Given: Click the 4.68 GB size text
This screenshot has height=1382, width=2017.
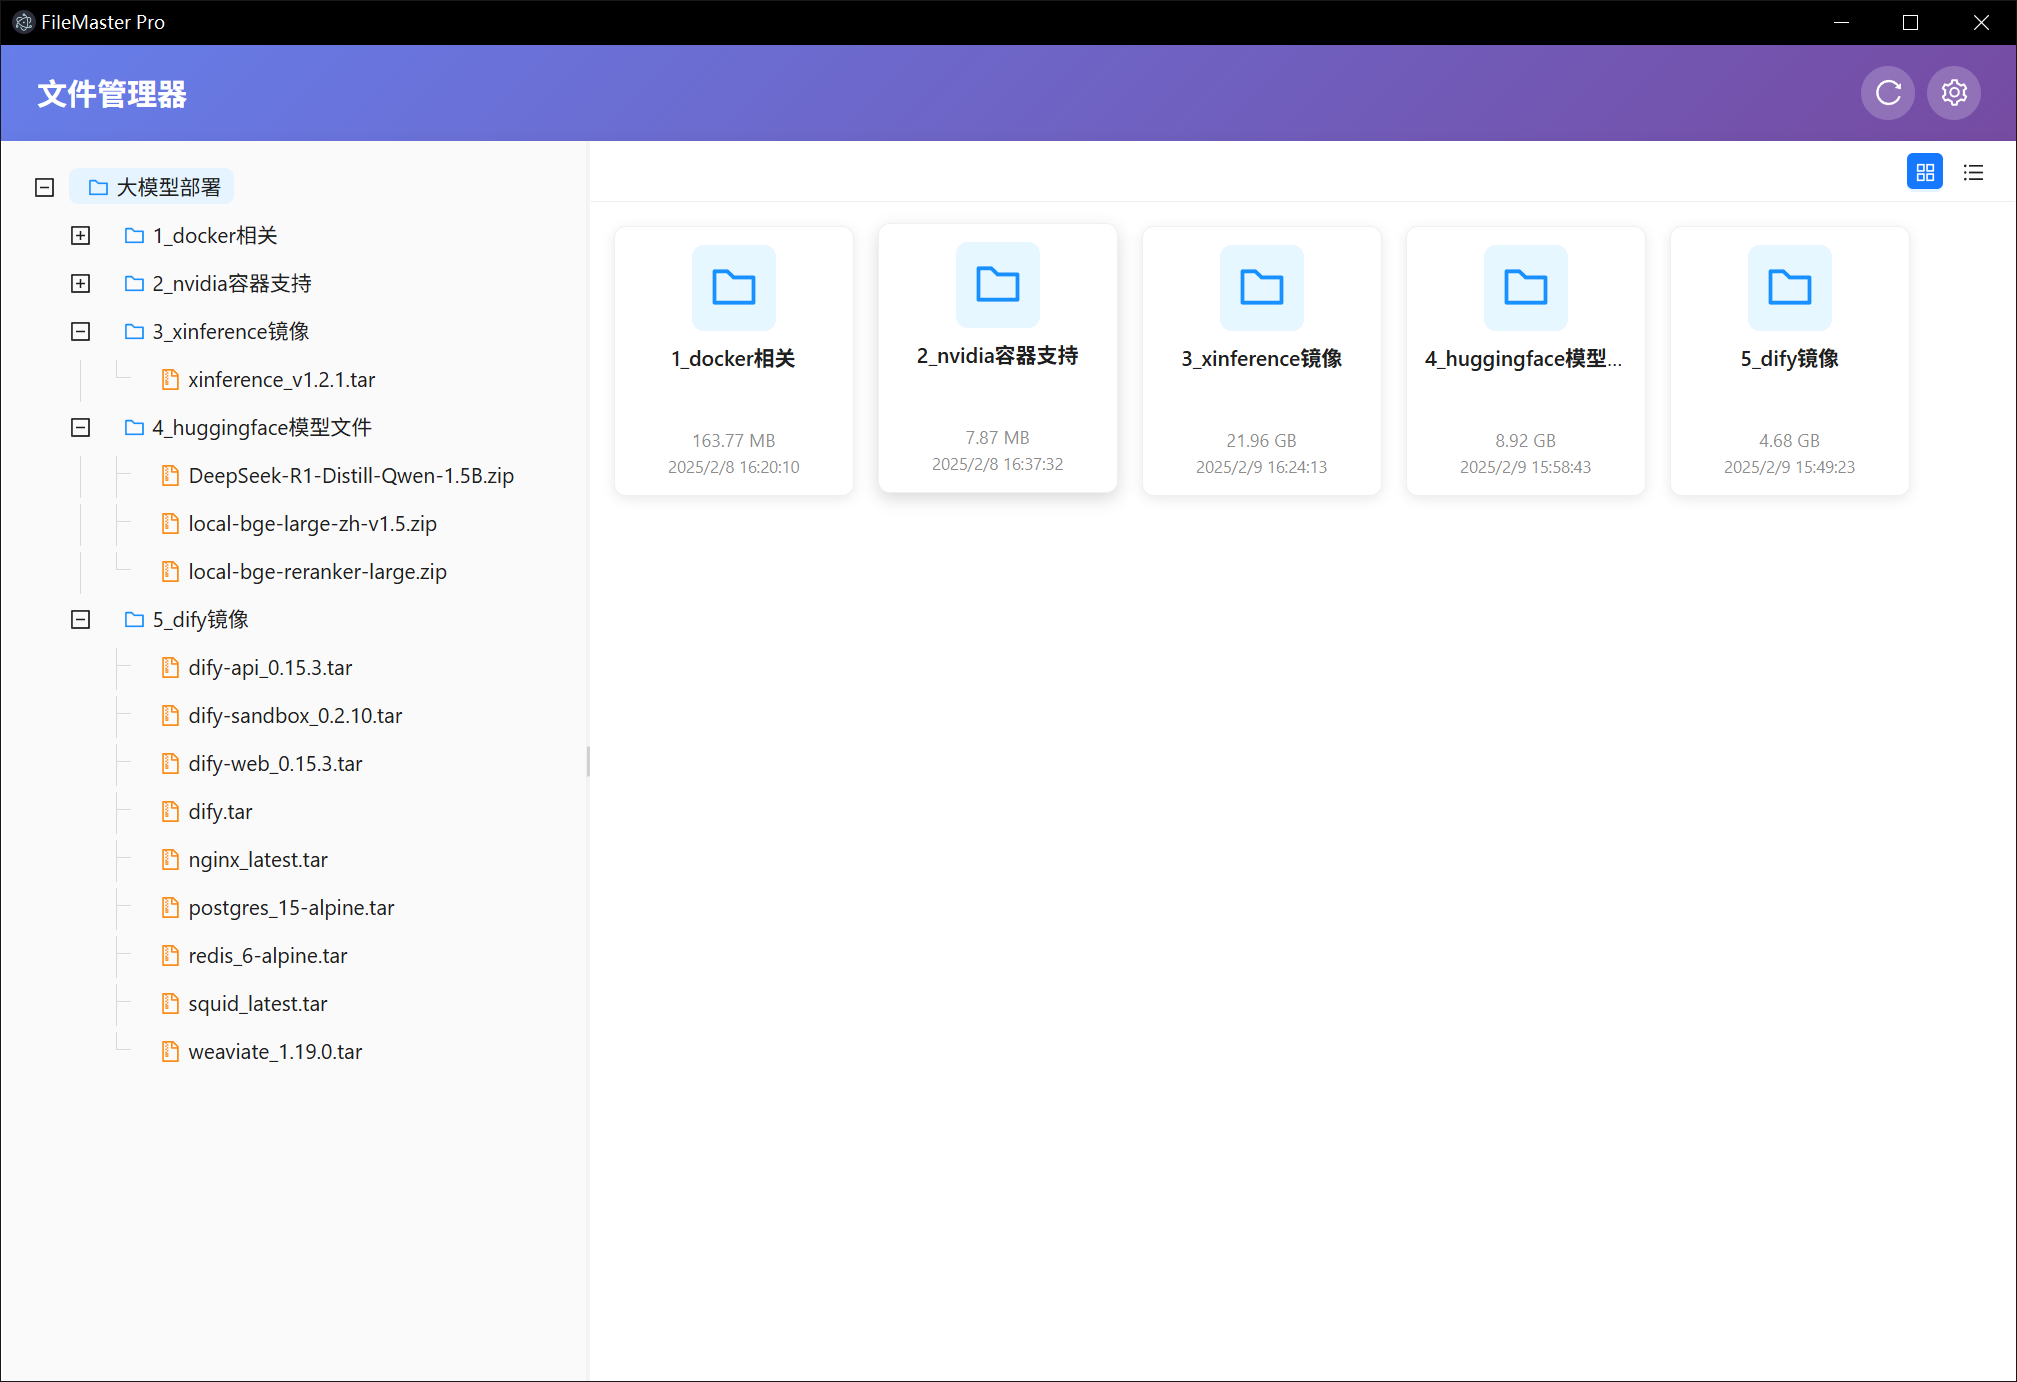Looking at the screenshot, I should pos(1790,440).
